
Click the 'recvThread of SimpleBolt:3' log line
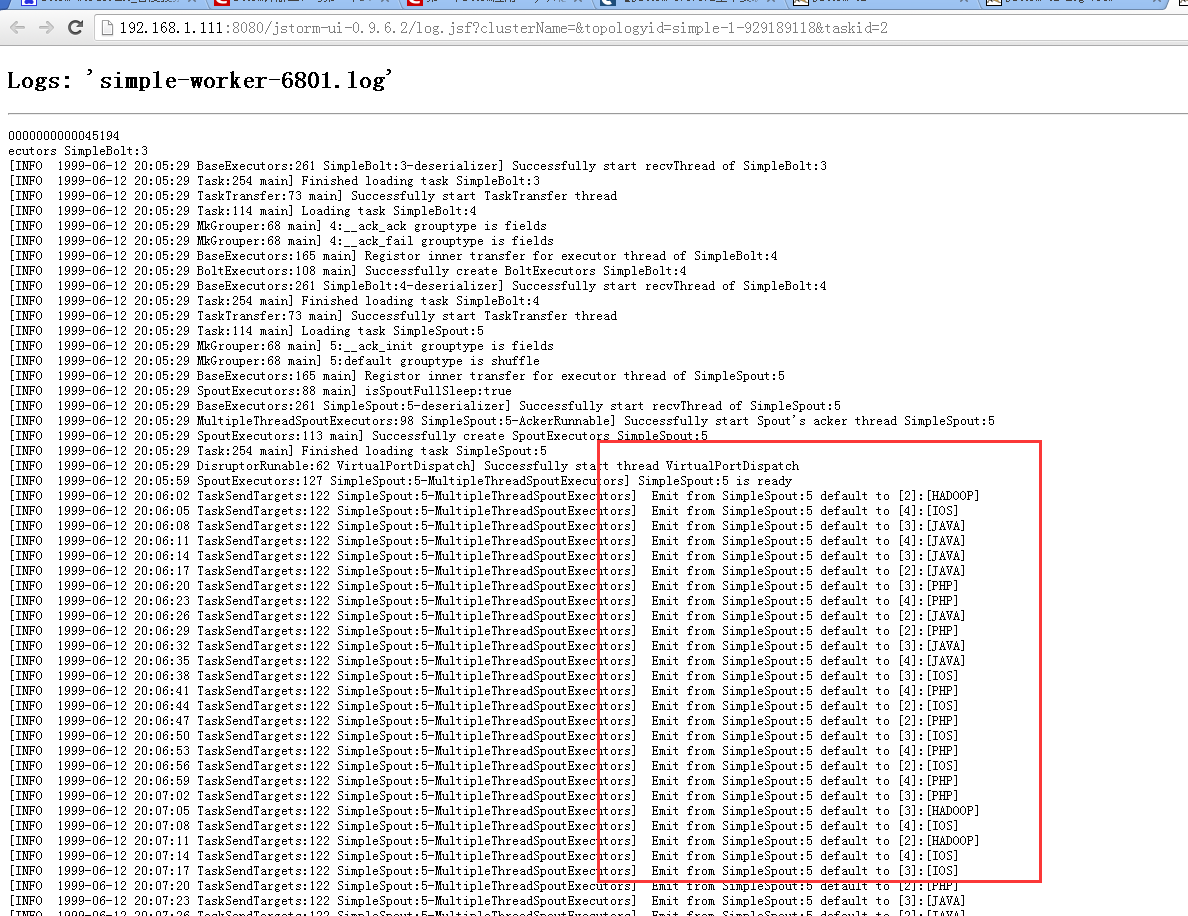click(x=417, y=166)
